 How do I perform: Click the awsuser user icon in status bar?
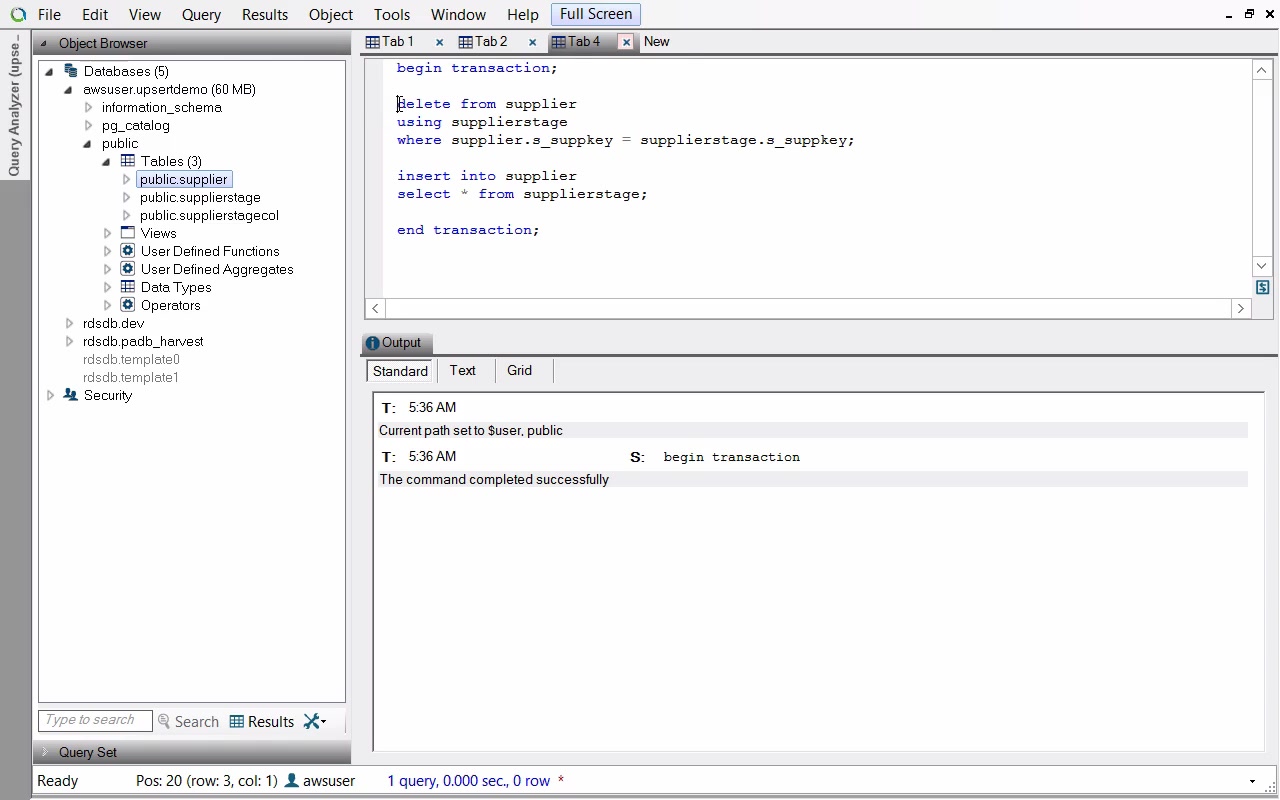[x=291, y=781]
